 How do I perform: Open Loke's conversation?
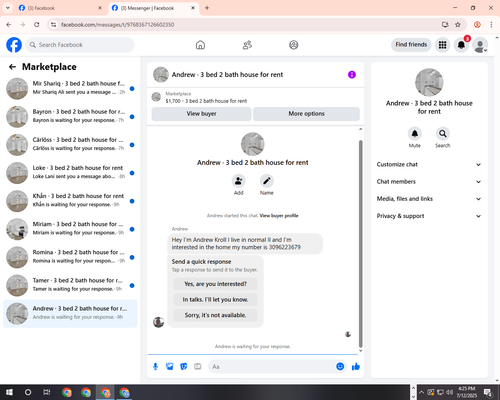coord(70,173)
